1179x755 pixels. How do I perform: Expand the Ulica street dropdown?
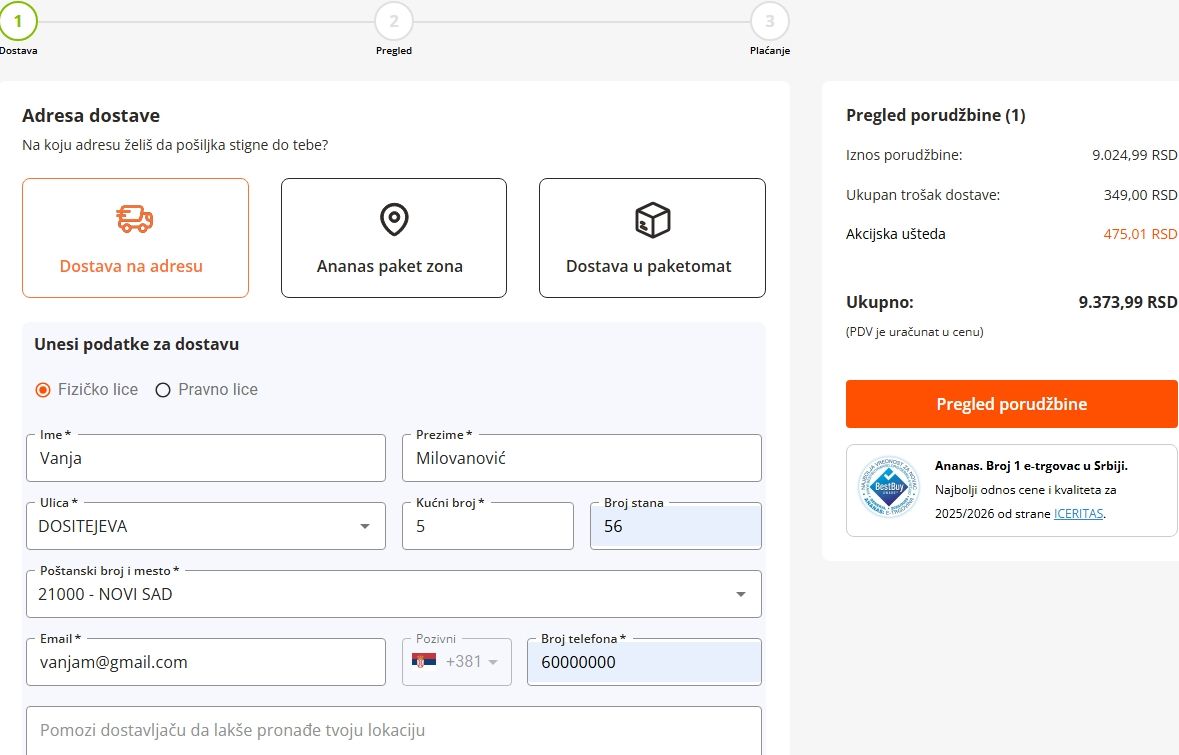[x=365, y=527]
